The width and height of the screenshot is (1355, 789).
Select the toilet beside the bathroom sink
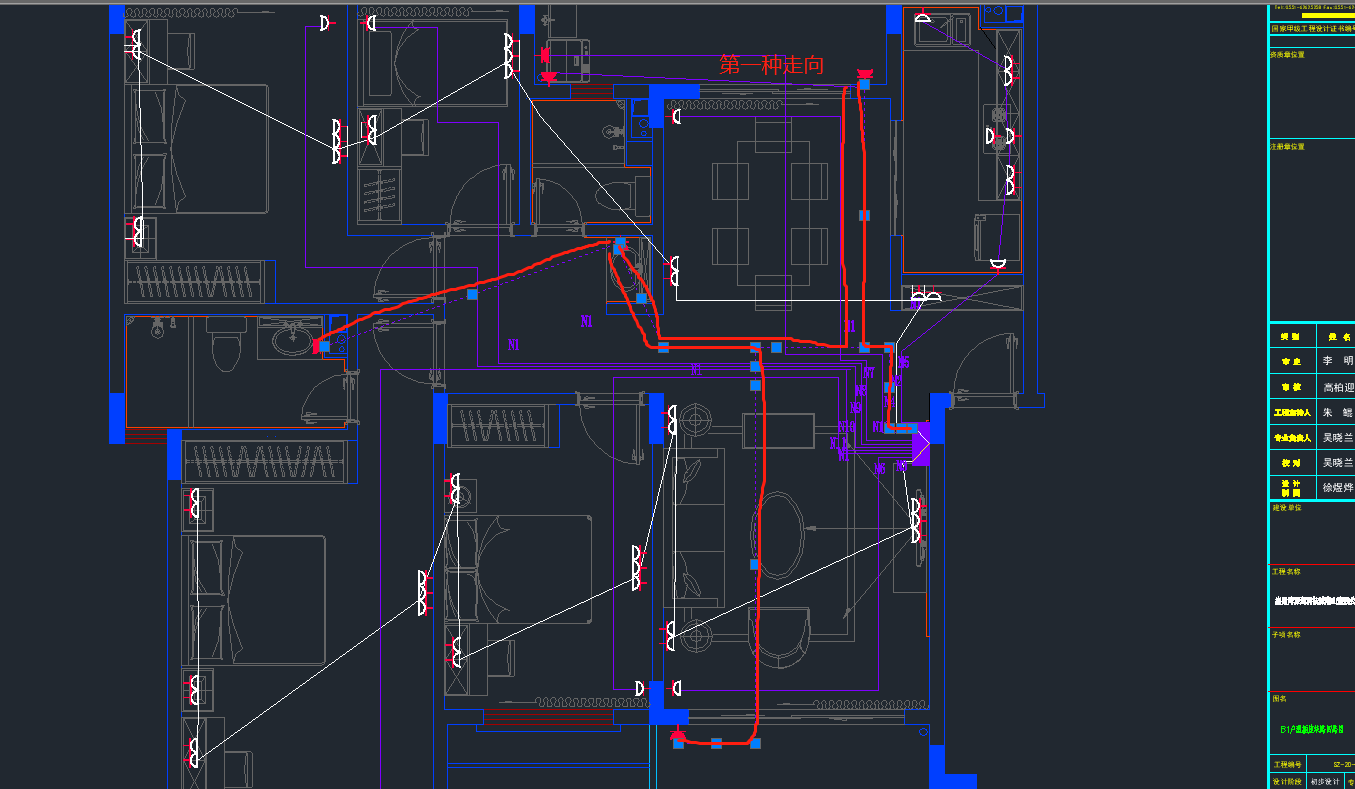click(x=227, y=343)
